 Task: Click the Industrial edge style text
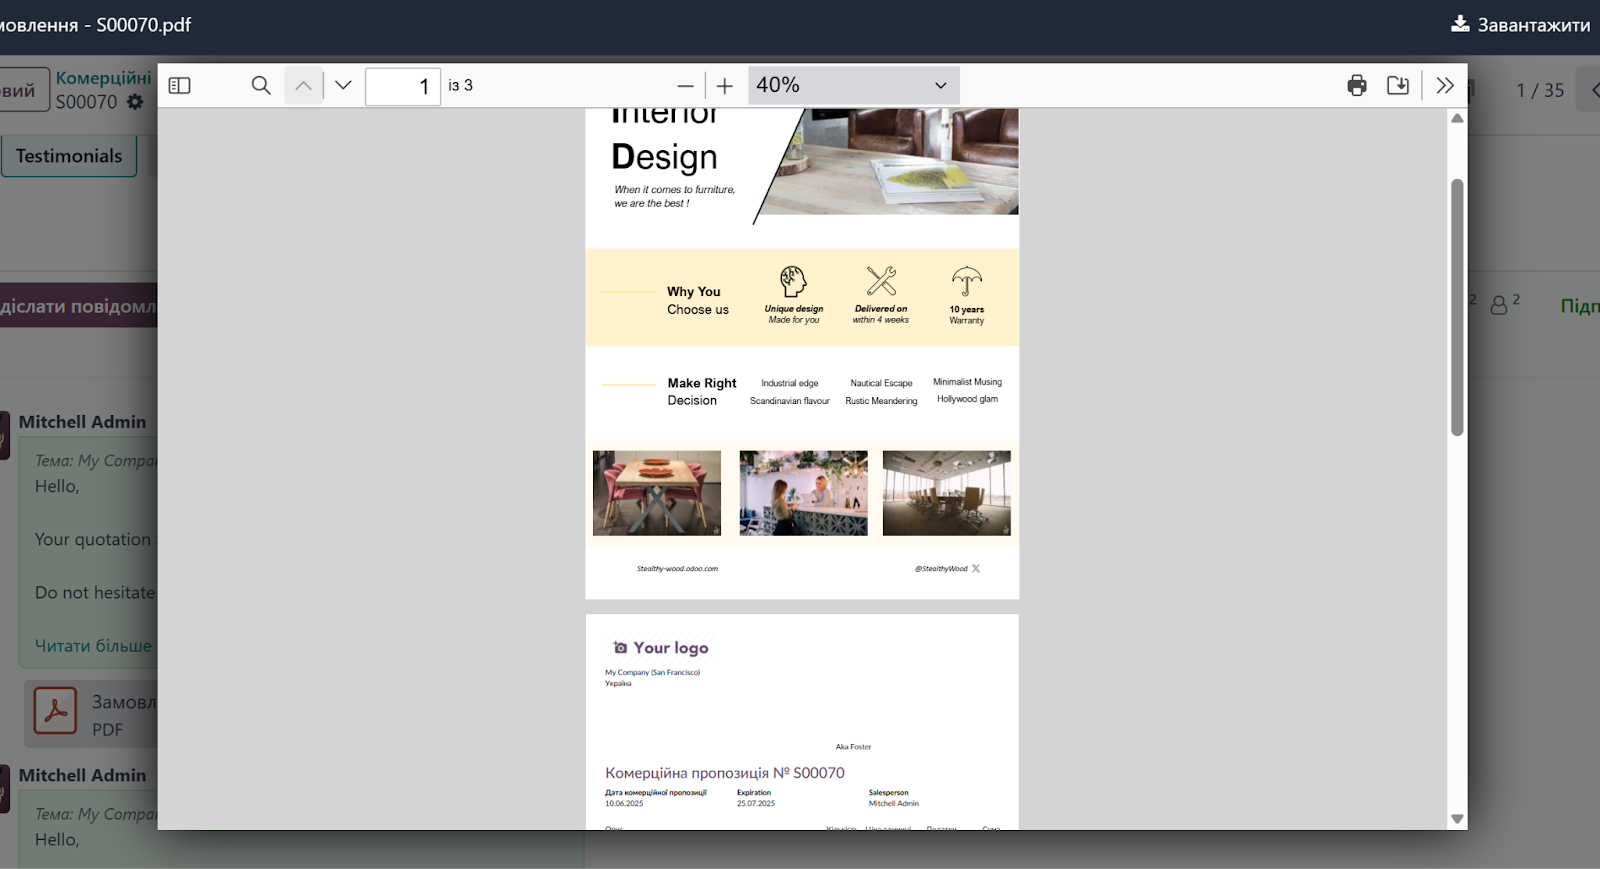[x=790, y=383]
